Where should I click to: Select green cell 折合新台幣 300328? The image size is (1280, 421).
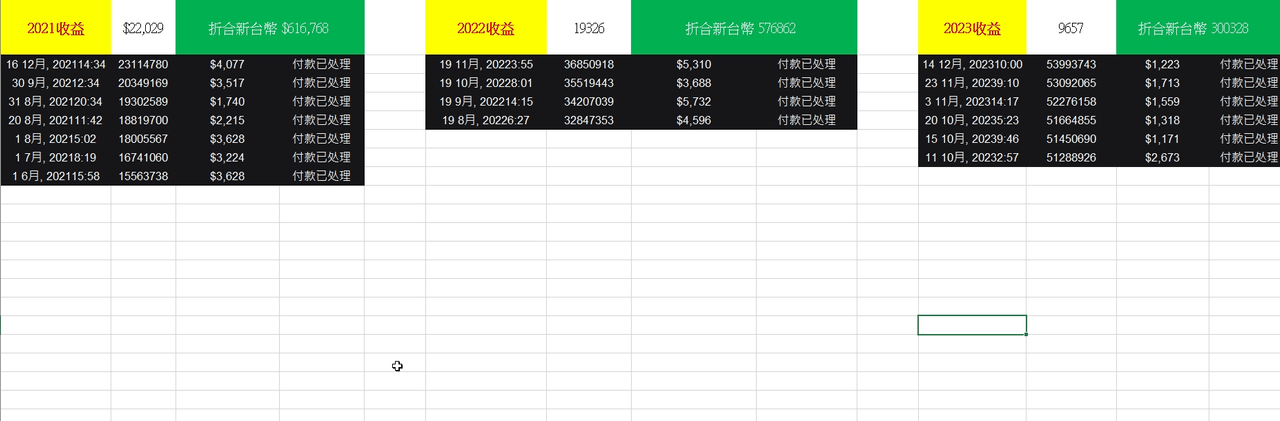tap(1198, 28)
